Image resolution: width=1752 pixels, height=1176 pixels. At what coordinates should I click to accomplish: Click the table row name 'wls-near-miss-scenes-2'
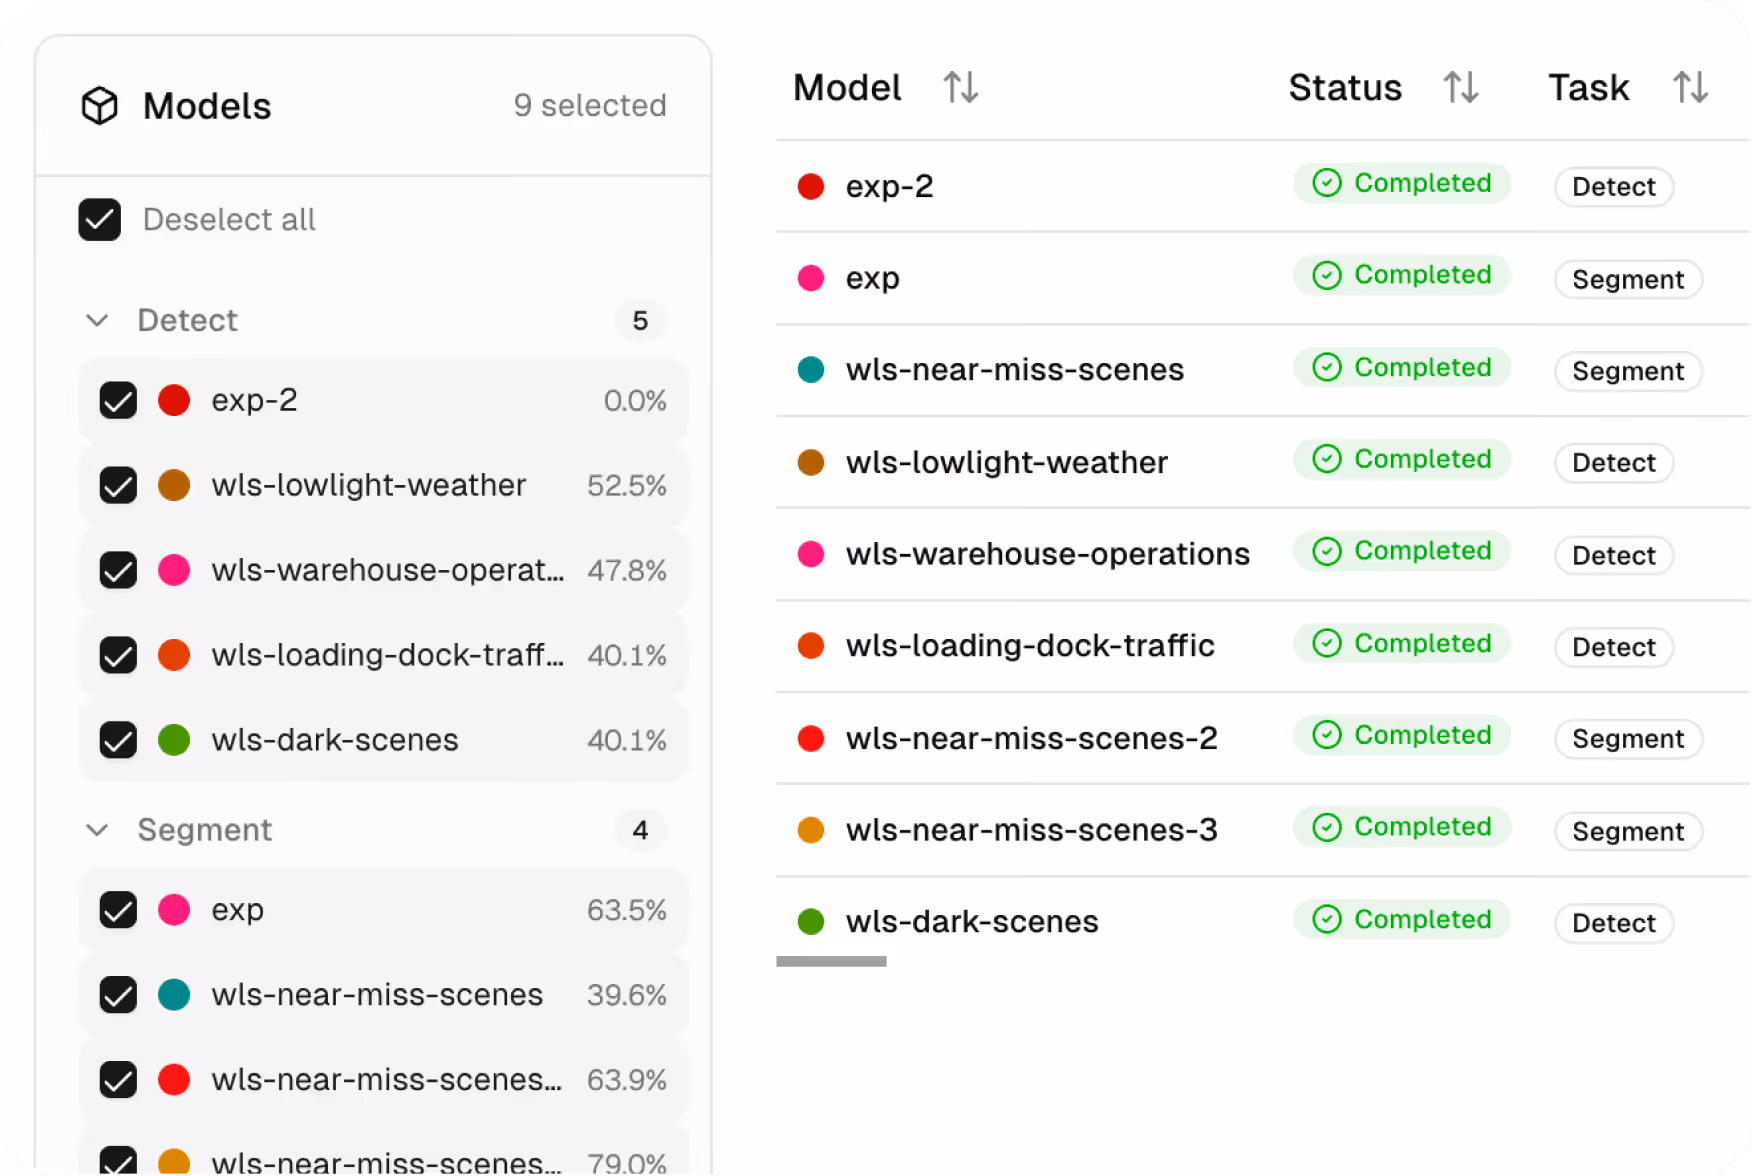1031,738
